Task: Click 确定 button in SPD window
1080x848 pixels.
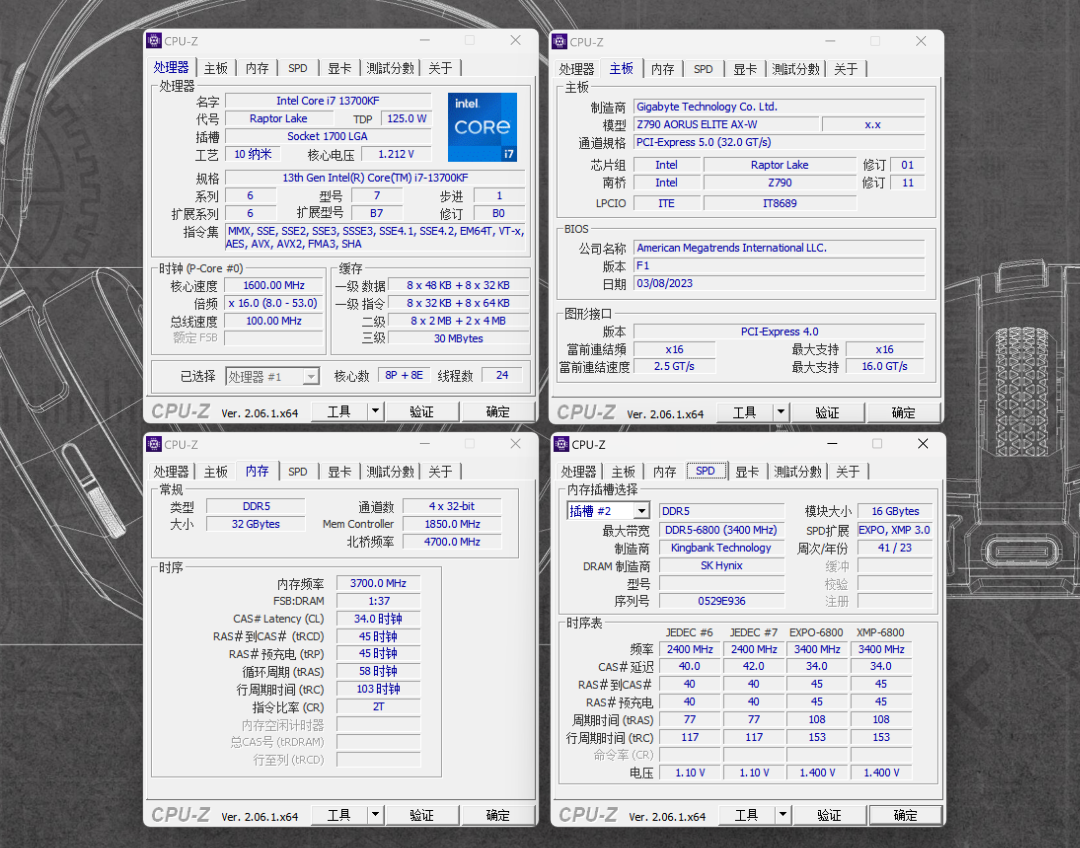Action: (x=905, y=815)
